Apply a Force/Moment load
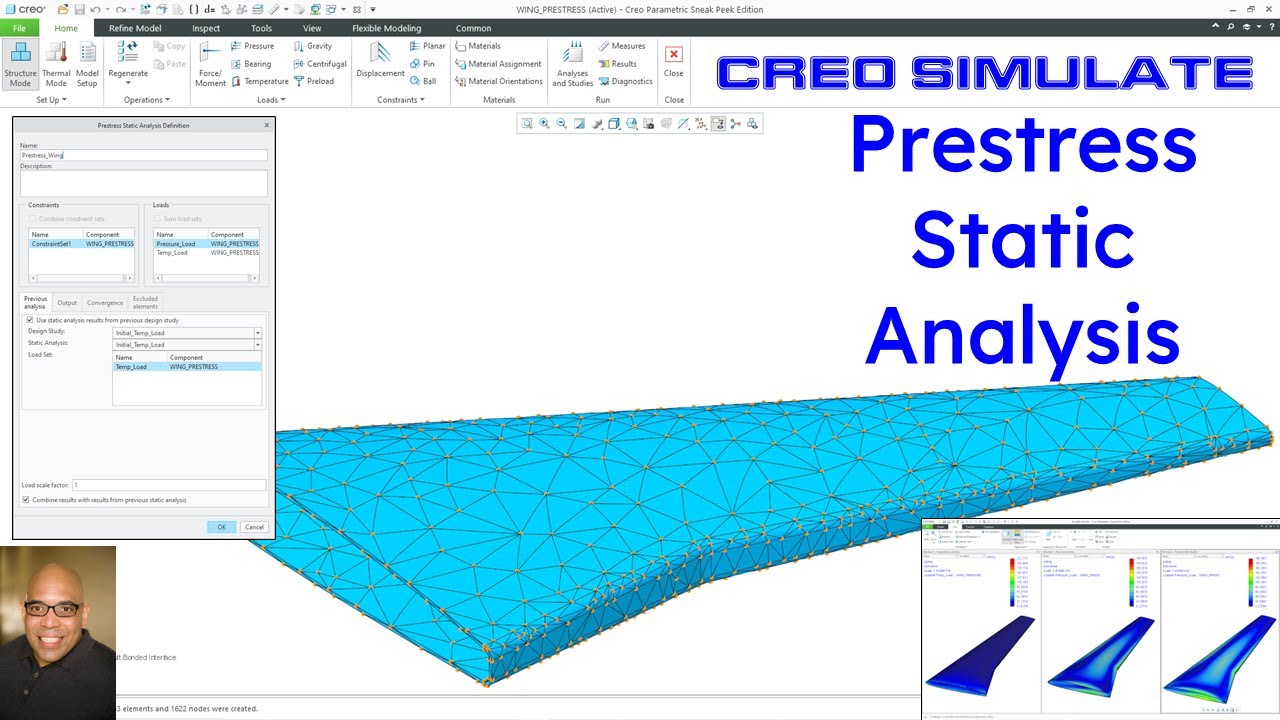 (210, 64)
